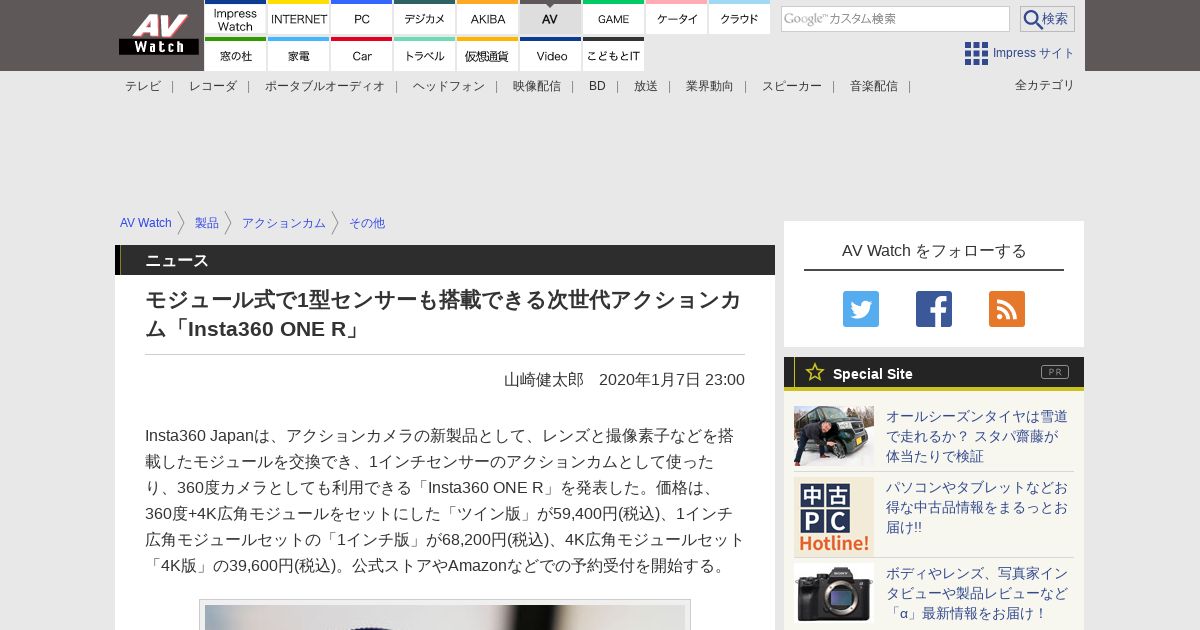Click the ニュース section header
Image resolution: width=1200 pixels, height=630 pixels.
tap(445, 260)
